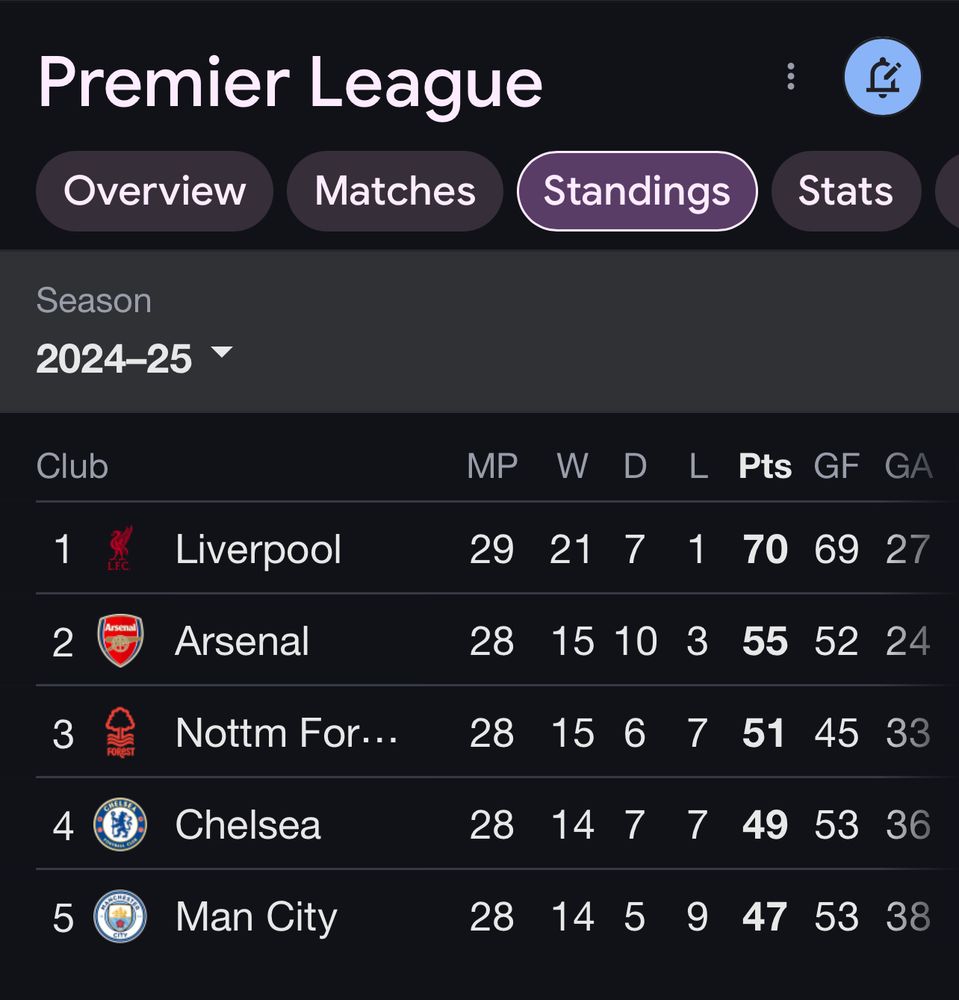959x1000 pixels.
Task: Select the Nottm Forest team name
Action: (286, 733)
